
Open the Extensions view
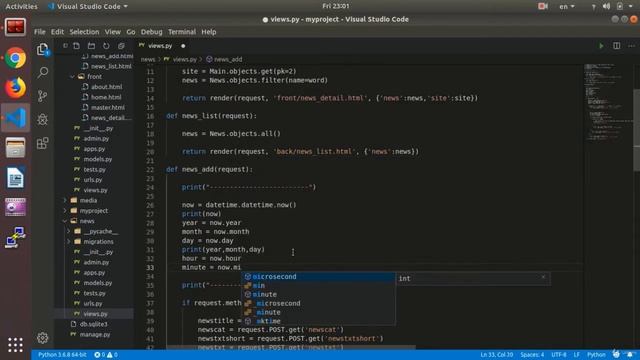pos(42,143)
